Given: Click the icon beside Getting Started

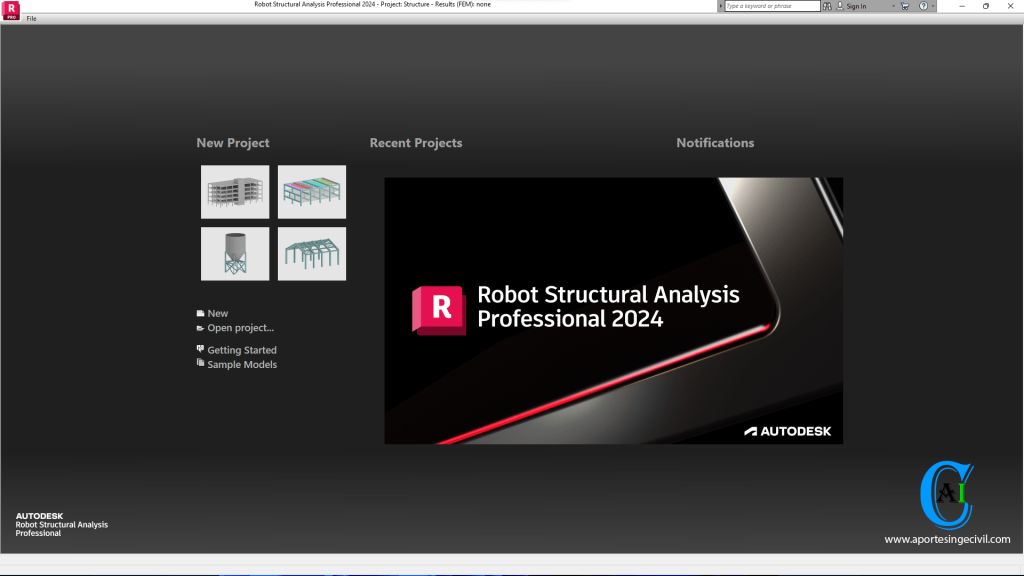Looking at the screenshot, I should [x=200, y=349].
